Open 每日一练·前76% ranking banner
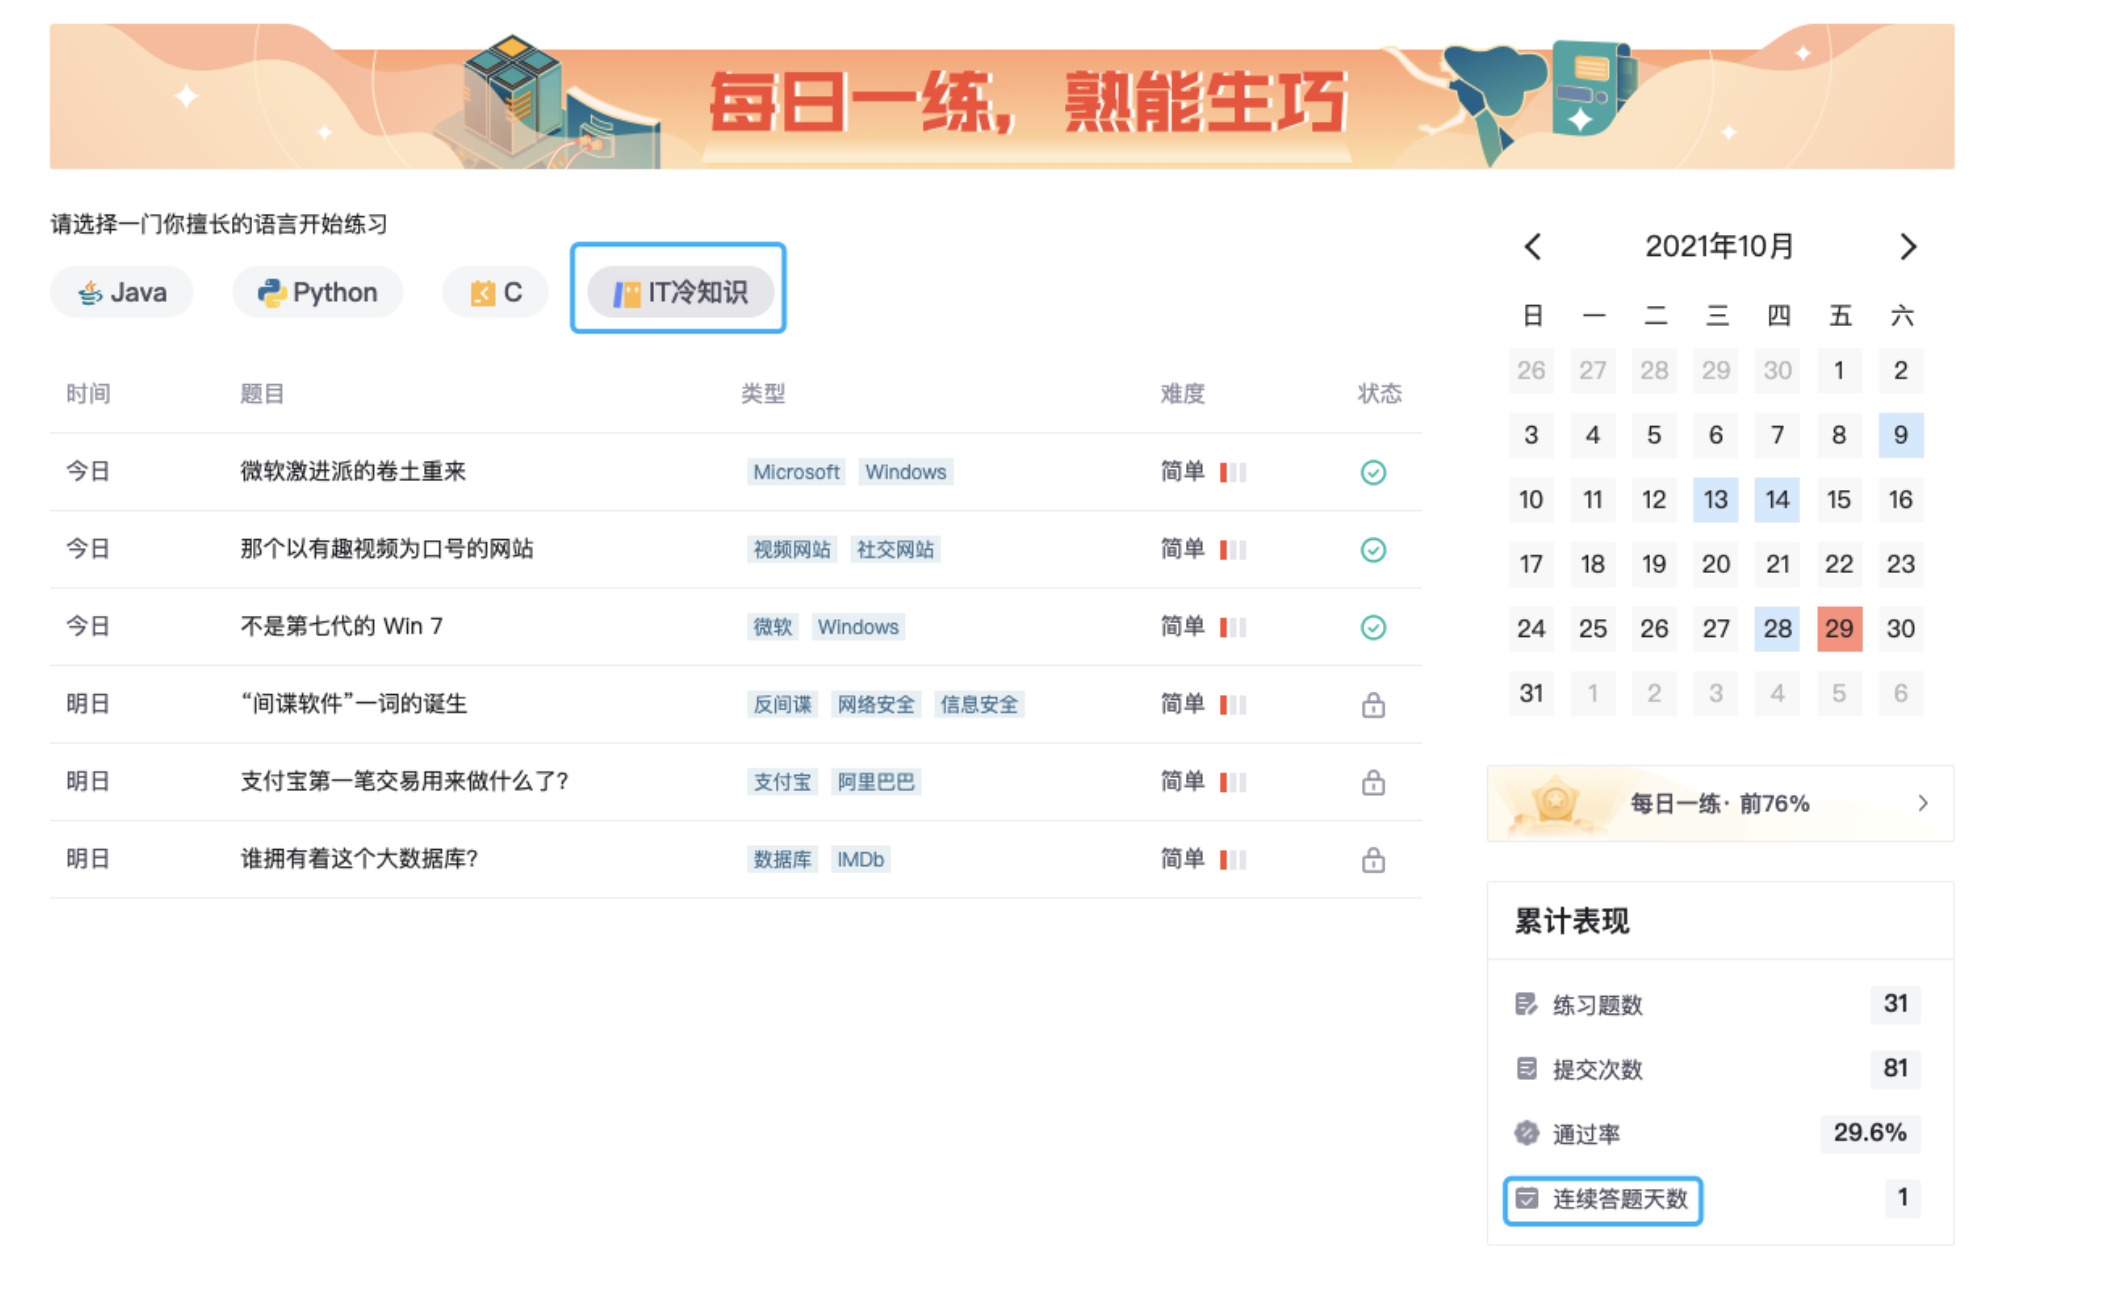2108x1308 pixels. pyautogui.click(x=1720, y=803)
